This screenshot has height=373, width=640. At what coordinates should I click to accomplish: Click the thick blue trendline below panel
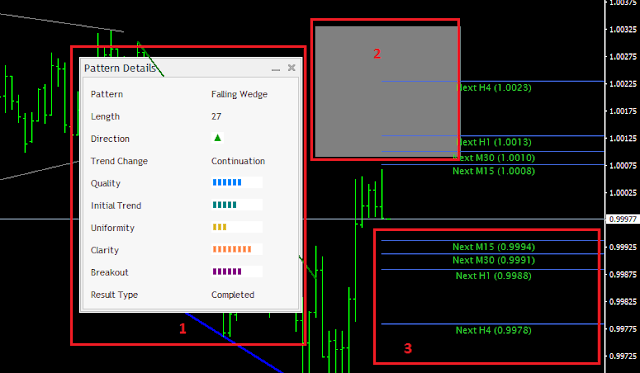[233, 343]
